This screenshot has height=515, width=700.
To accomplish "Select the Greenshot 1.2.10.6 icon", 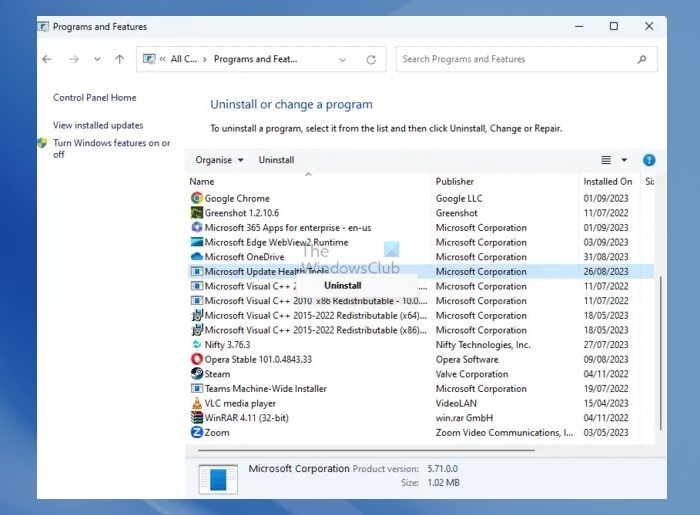I will [196, 212].
